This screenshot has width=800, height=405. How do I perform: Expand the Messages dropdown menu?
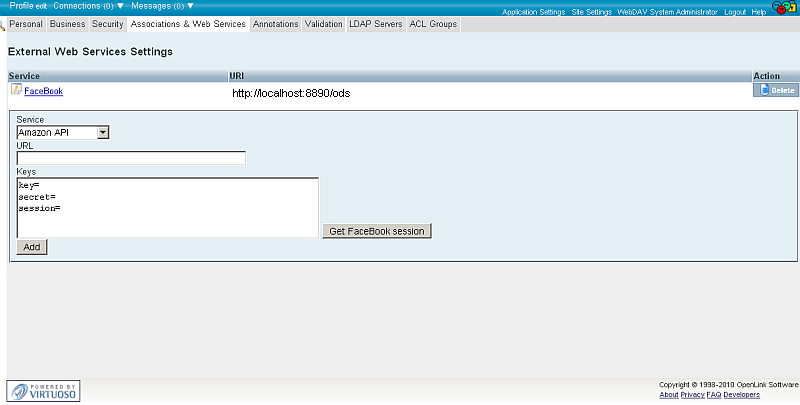click(162, 6)
